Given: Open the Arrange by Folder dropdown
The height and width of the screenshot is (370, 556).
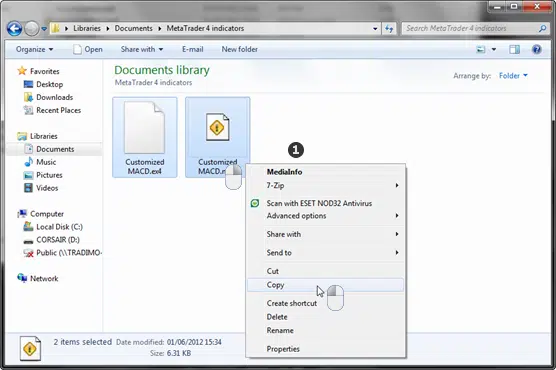Looking at the screenshot, I should pos(513,76).
